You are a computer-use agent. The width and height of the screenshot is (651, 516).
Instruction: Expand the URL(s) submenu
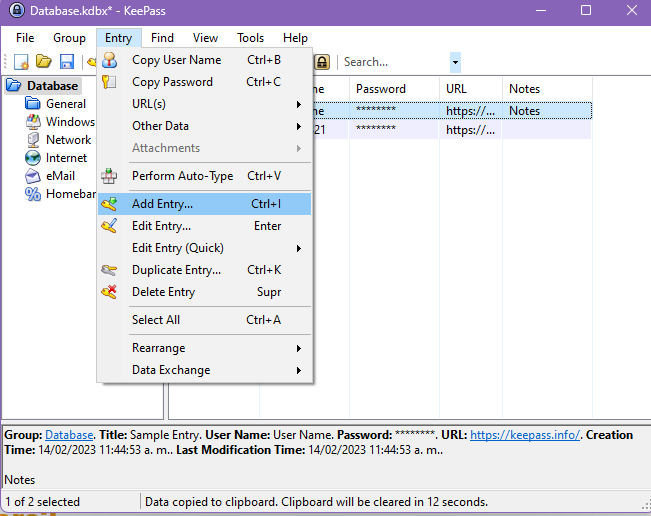(x=299, y=104)
